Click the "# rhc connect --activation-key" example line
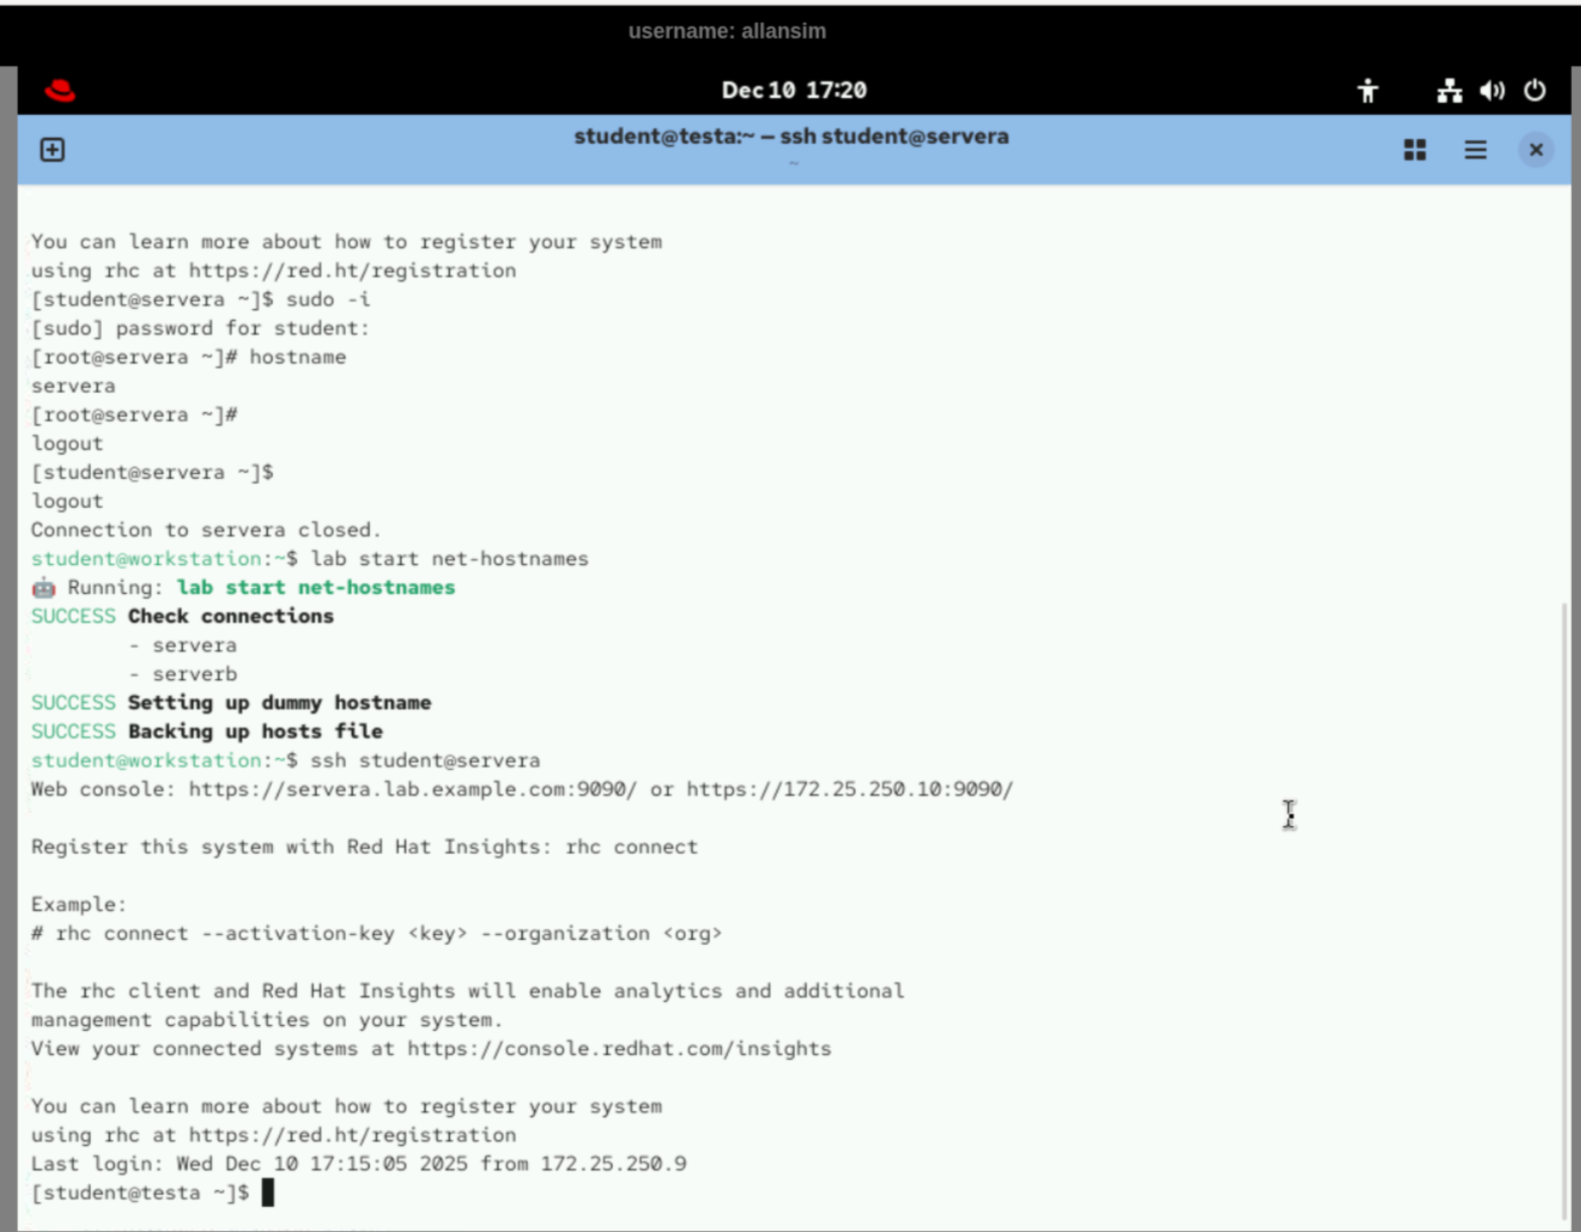 click(x=376, y=933)
